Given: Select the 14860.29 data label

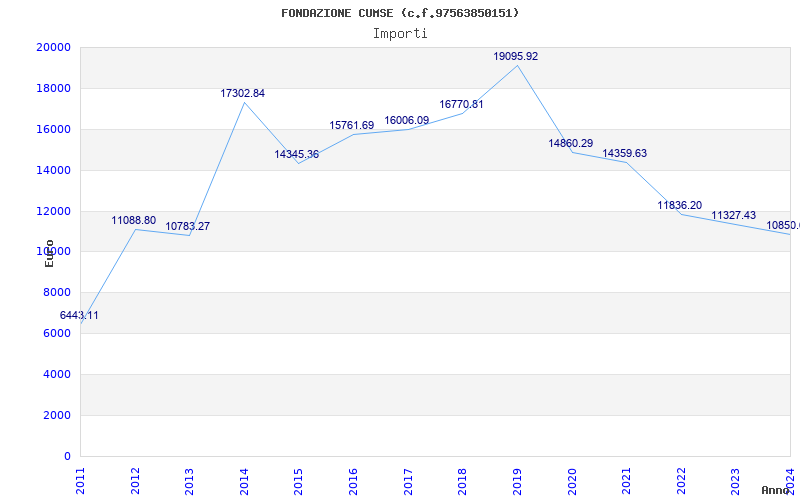Looking at the screenshot, I should [x=570, y=143].
